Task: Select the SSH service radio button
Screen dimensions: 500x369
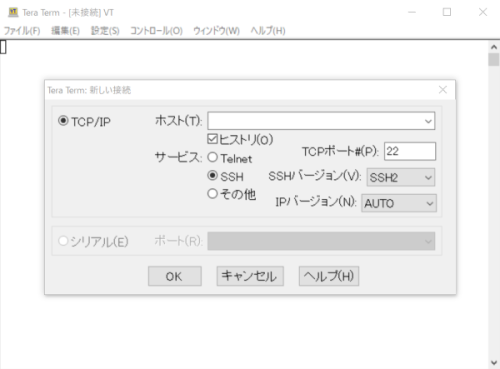Action: (212, 175)
